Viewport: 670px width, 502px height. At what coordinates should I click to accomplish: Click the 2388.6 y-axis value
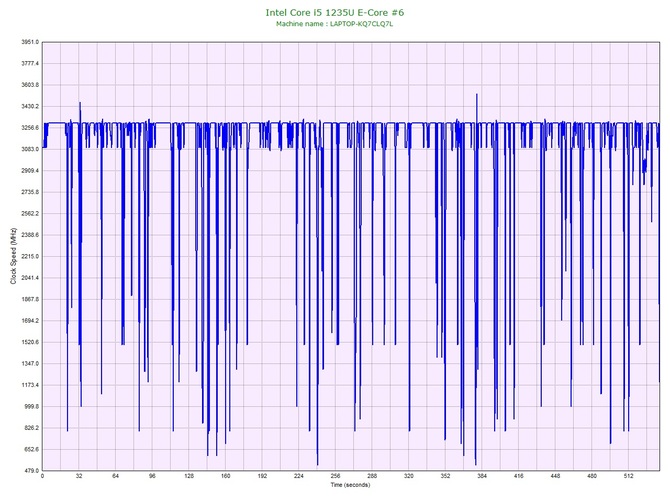pyautogui.click(x=30, y=235)
